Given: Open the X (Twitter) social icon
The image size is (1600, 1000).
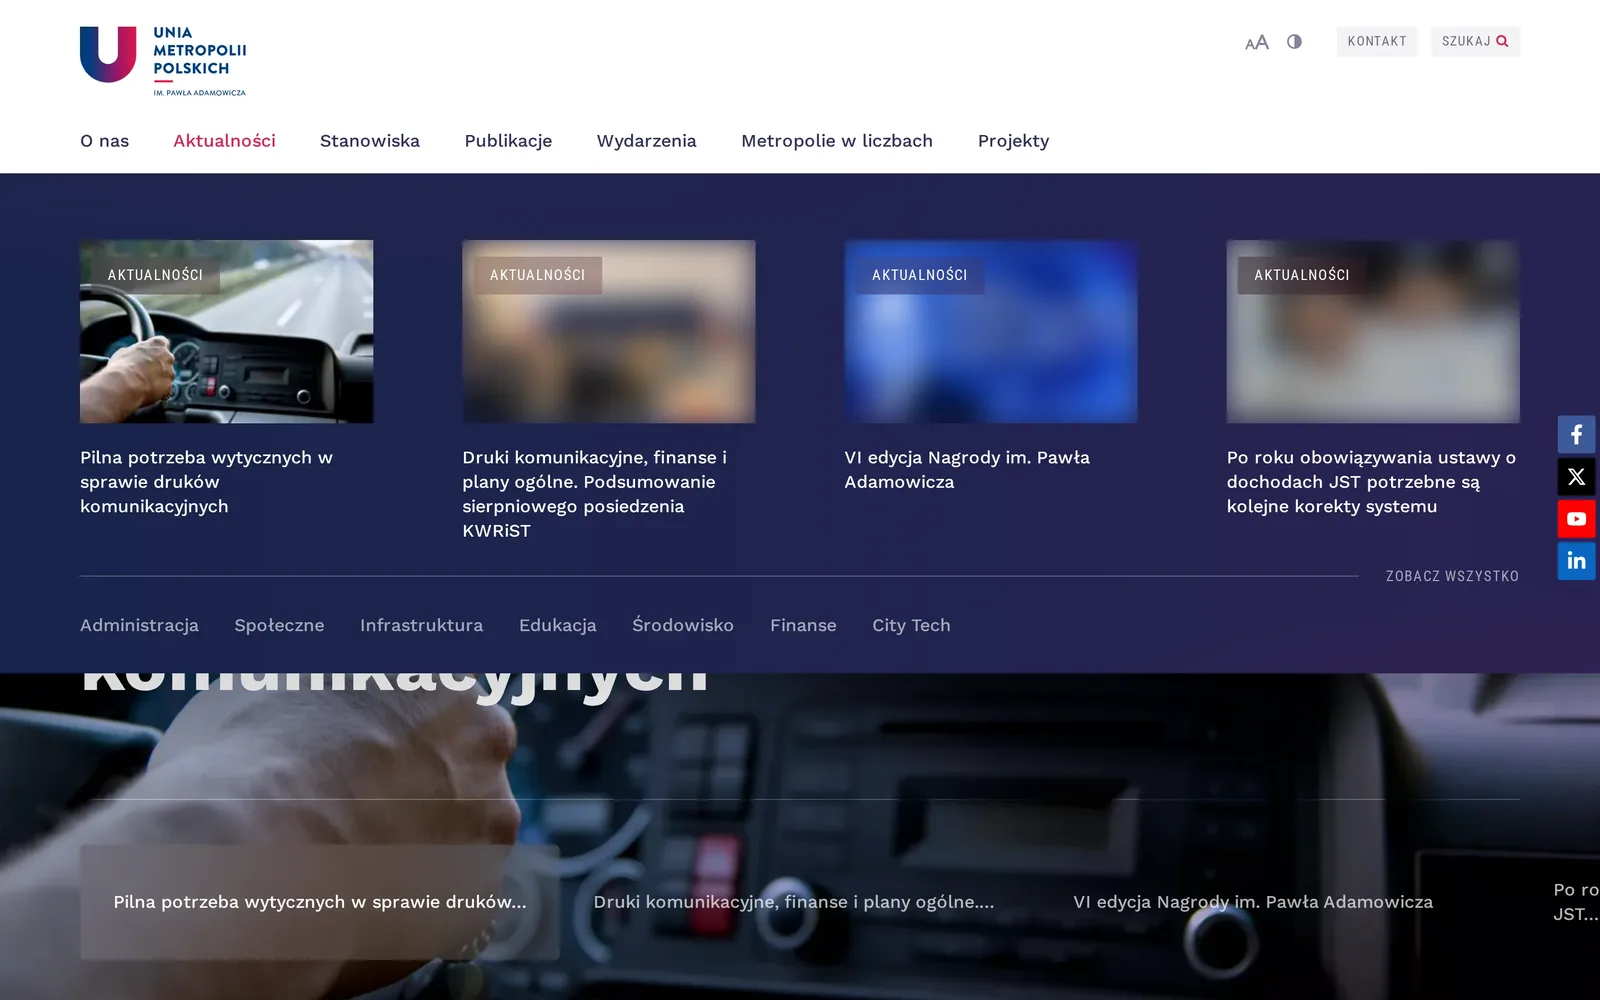Looking at the screenshot, I should [x=1576, y=477].
